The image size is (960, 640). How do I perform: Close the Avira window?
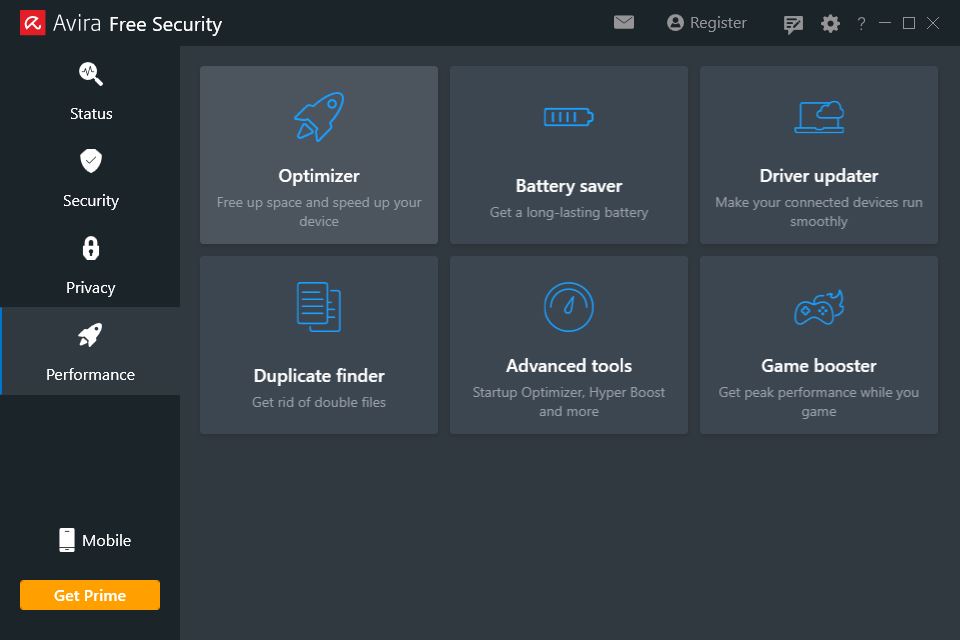pyautogui.click(x=932, y=23)
